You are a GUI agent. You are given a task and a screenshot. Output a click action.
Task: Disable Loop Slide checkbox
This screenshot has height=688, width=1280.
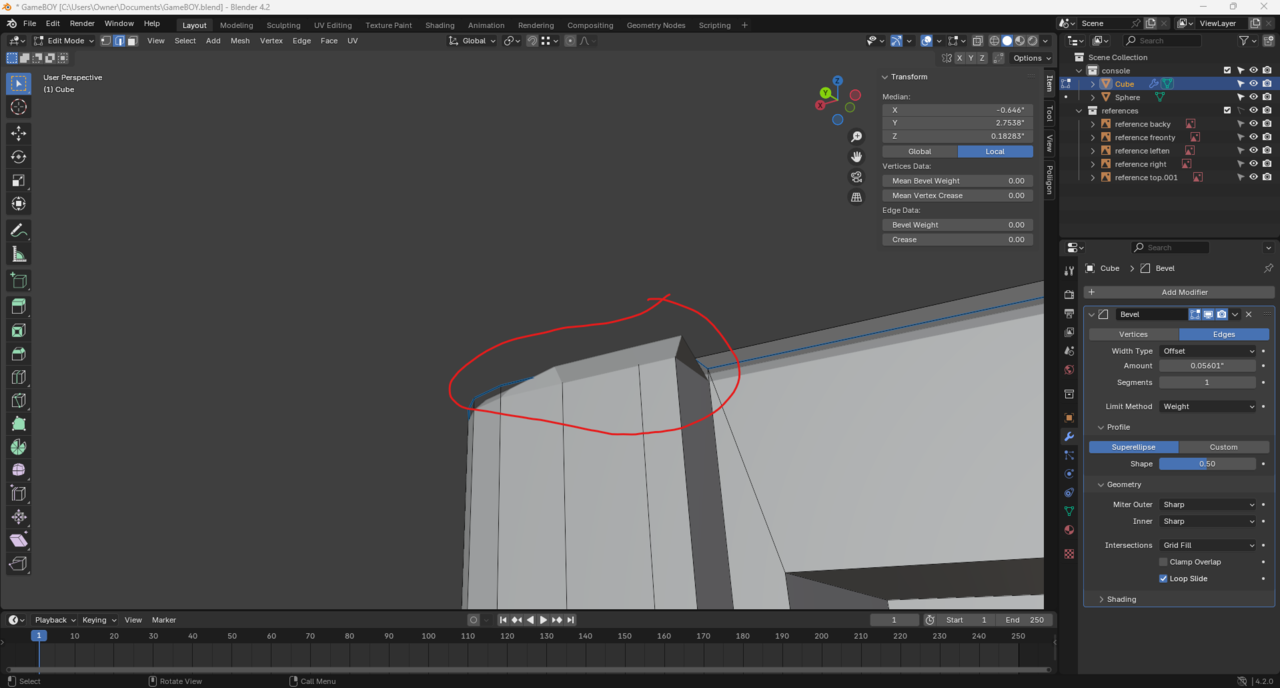(1163, 579)
